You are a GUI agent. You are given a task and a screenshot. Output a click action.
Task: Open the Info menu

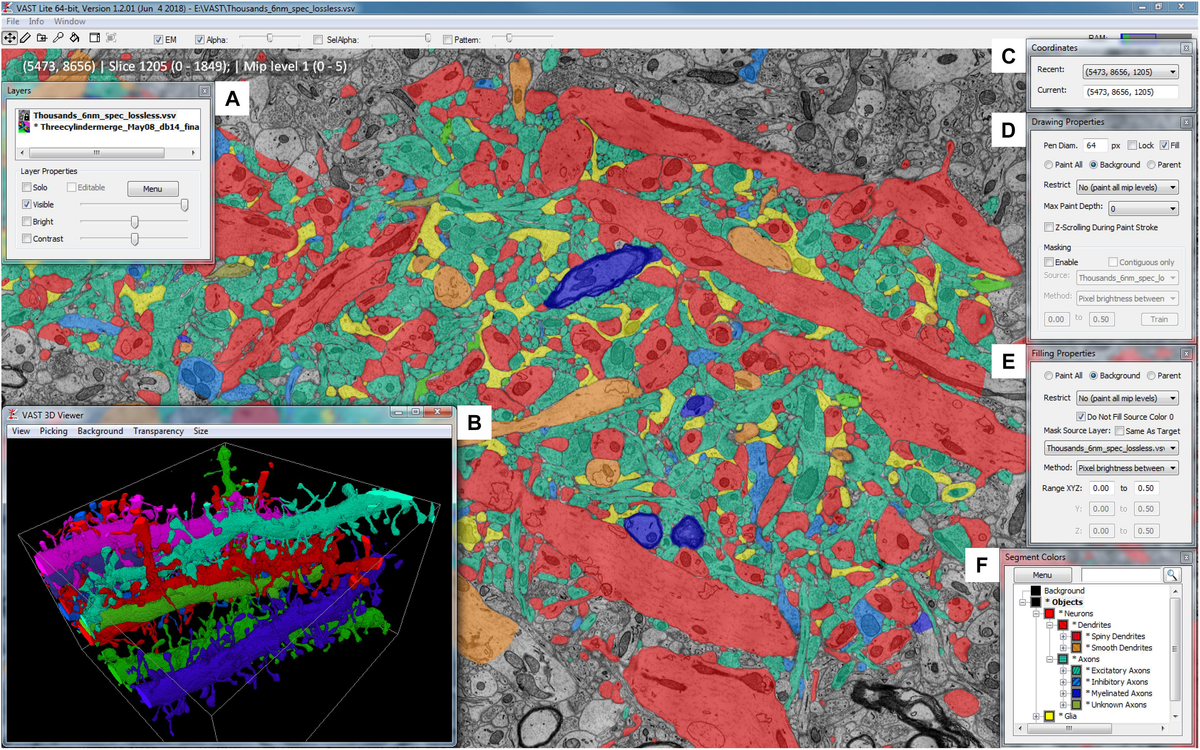pos(35,20)
